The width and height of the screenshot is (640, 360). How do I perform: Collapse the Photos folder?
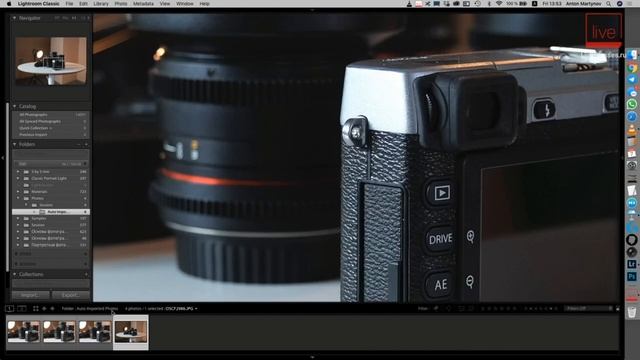pos(18,198)
